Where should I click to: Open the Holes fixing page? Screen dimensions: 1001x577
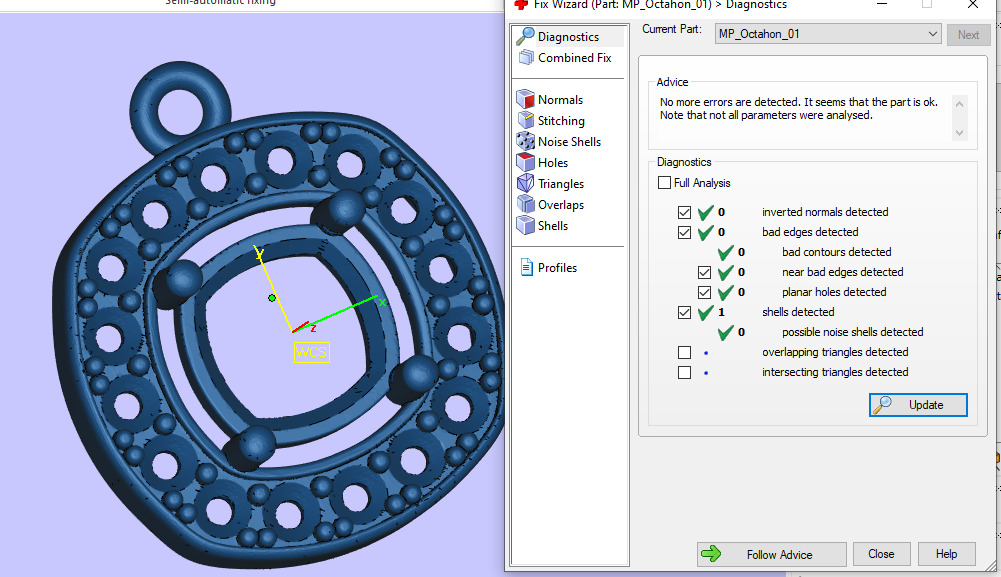543,163
